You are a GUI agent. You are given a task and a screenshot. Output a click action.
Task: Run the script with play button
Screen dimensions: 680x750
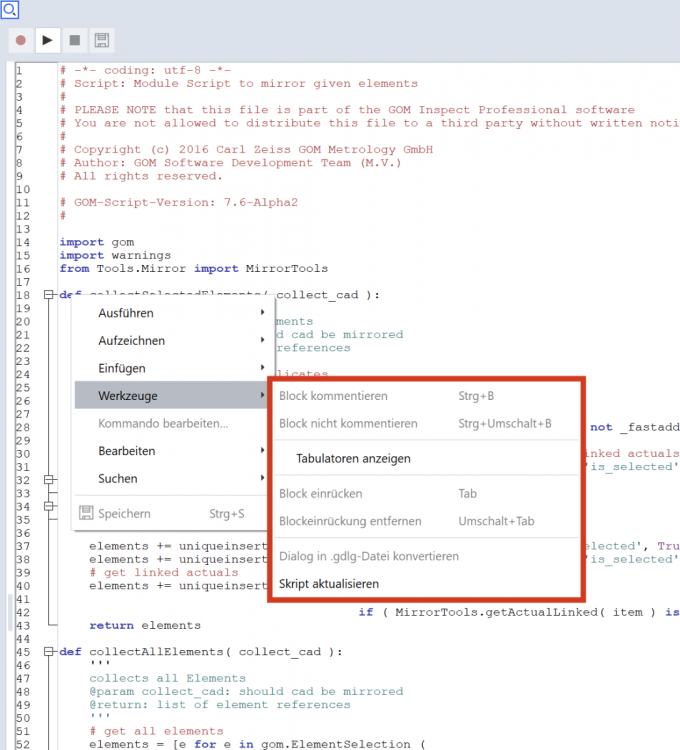point(47,41)
